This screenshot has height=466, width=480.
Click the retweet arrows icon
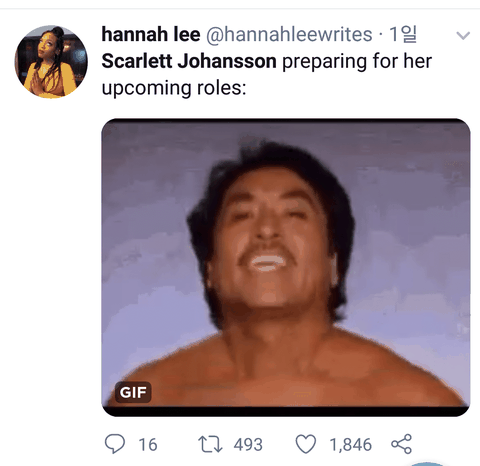[x=210, y=444]
